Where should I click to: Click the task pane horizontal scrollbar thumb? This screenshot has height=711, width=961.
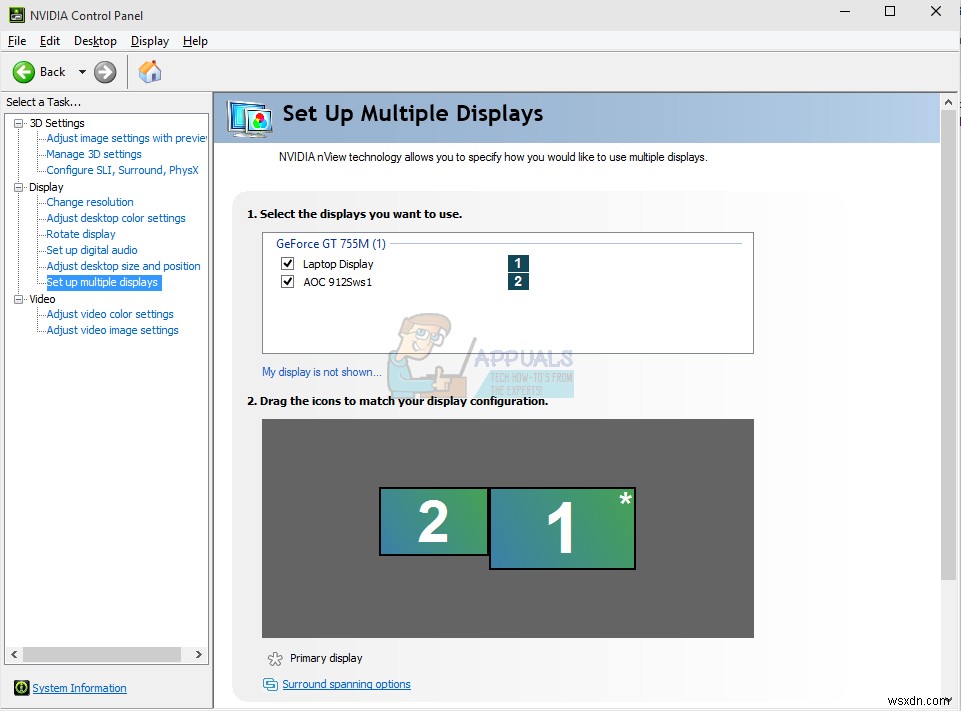coord(102,654)
